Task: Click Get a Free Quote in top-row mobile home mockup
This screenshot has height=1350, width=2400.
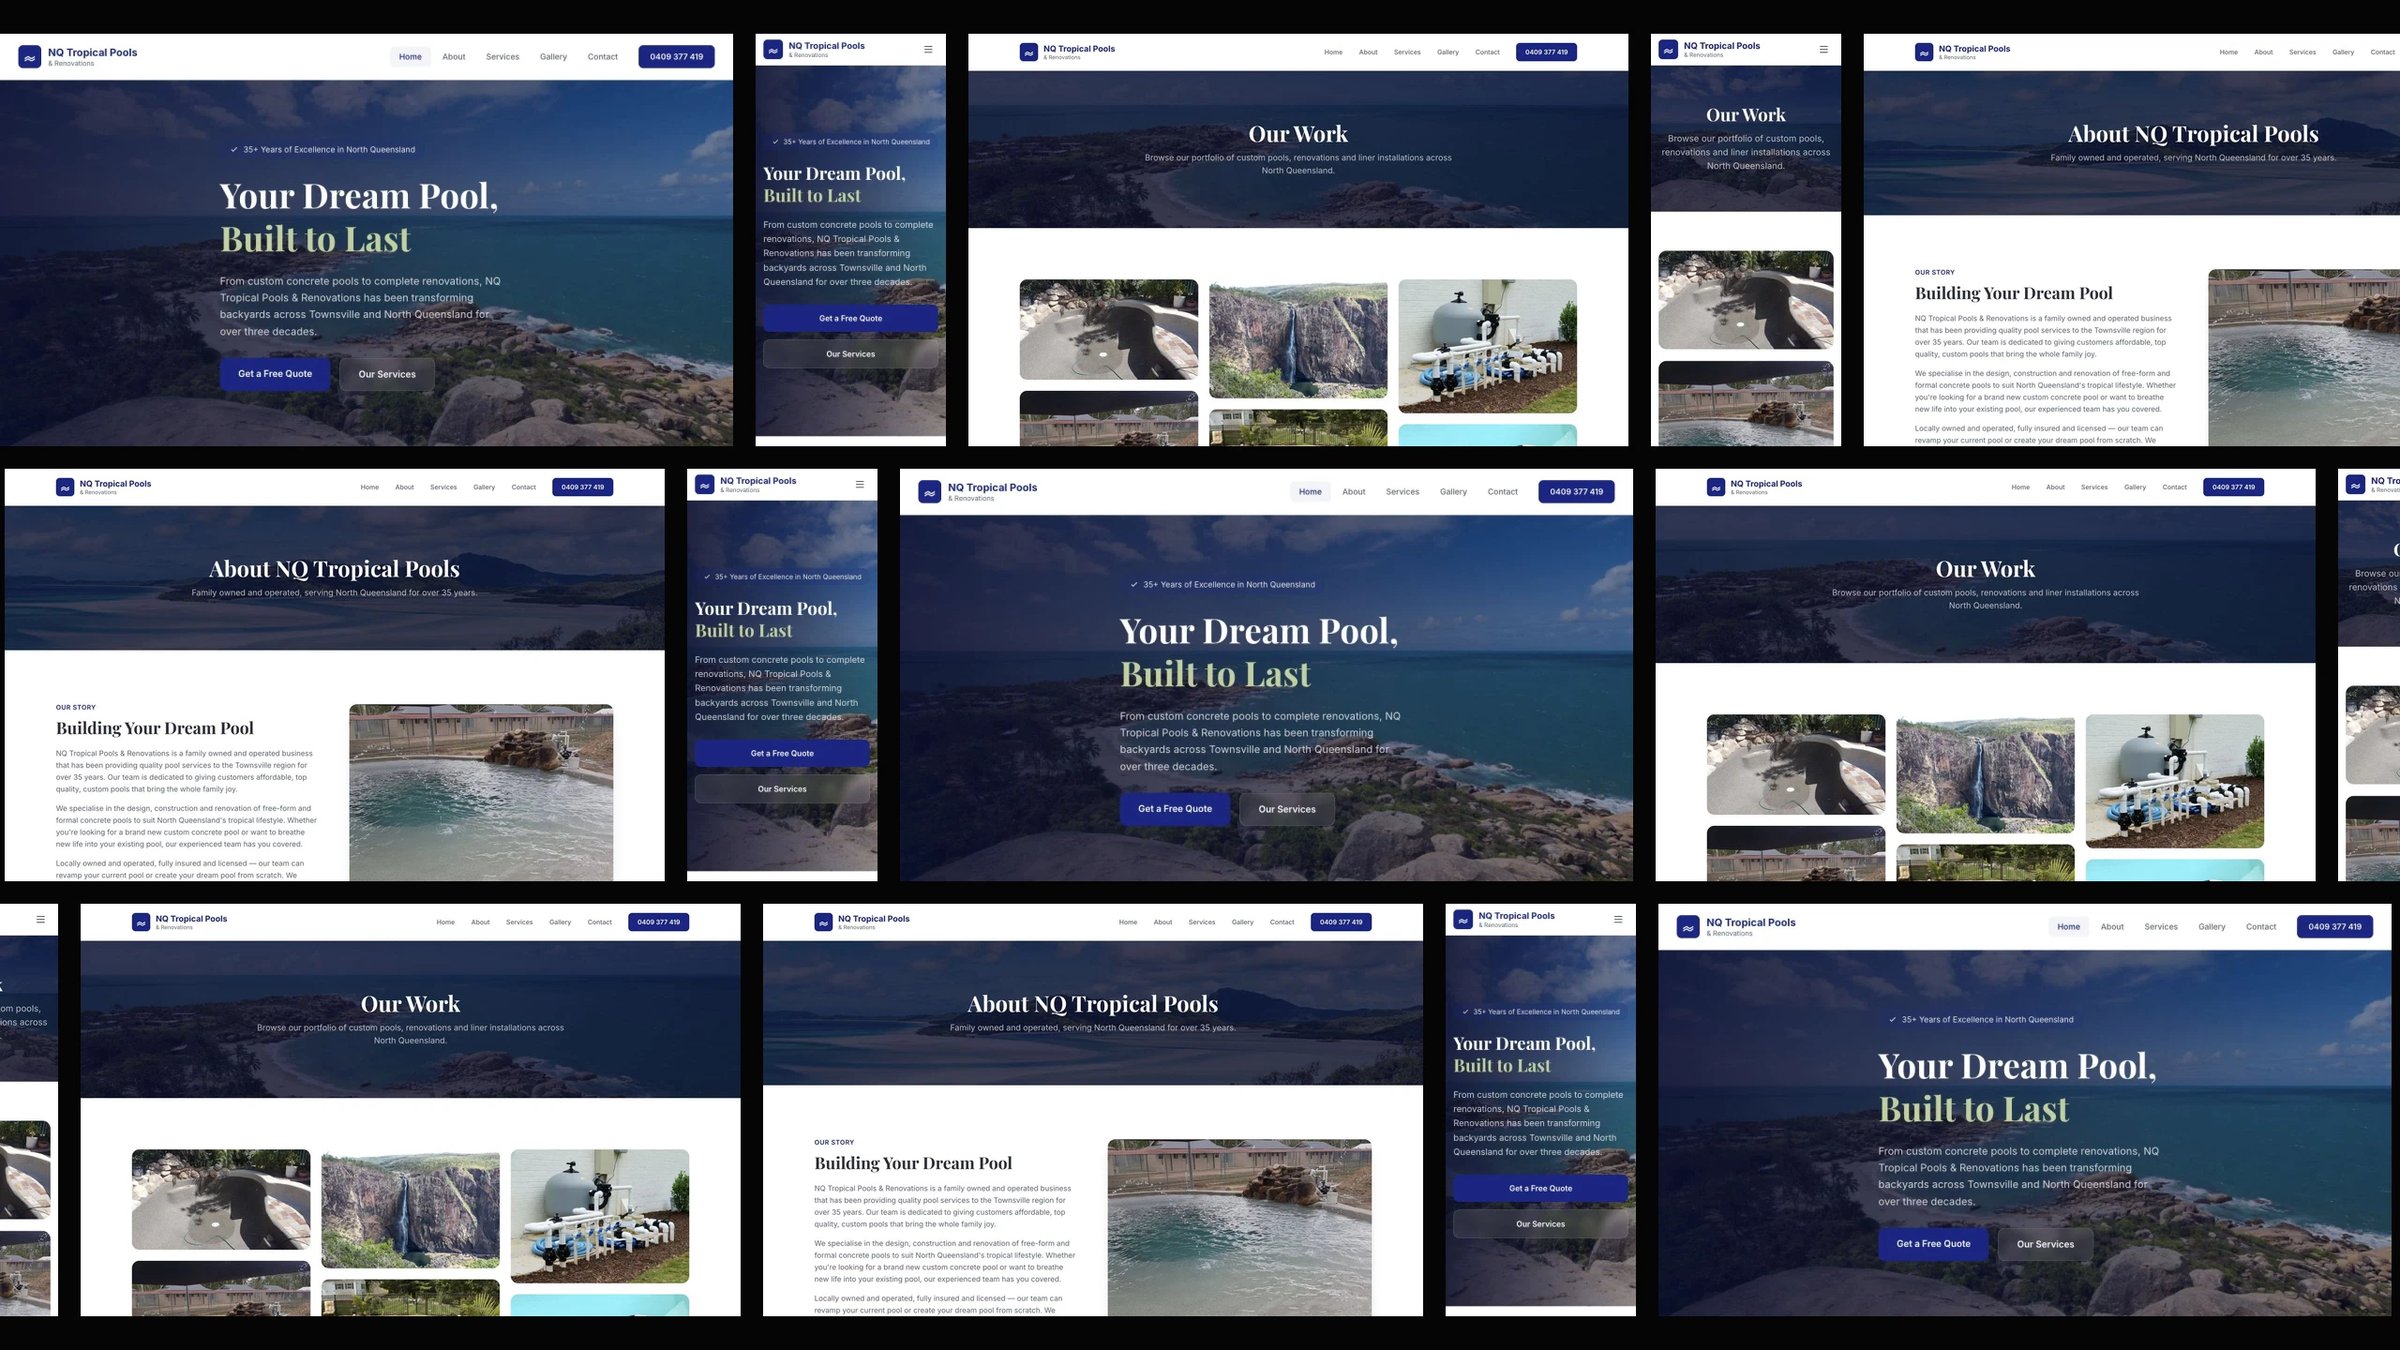Action: click(x=850, y=318)
